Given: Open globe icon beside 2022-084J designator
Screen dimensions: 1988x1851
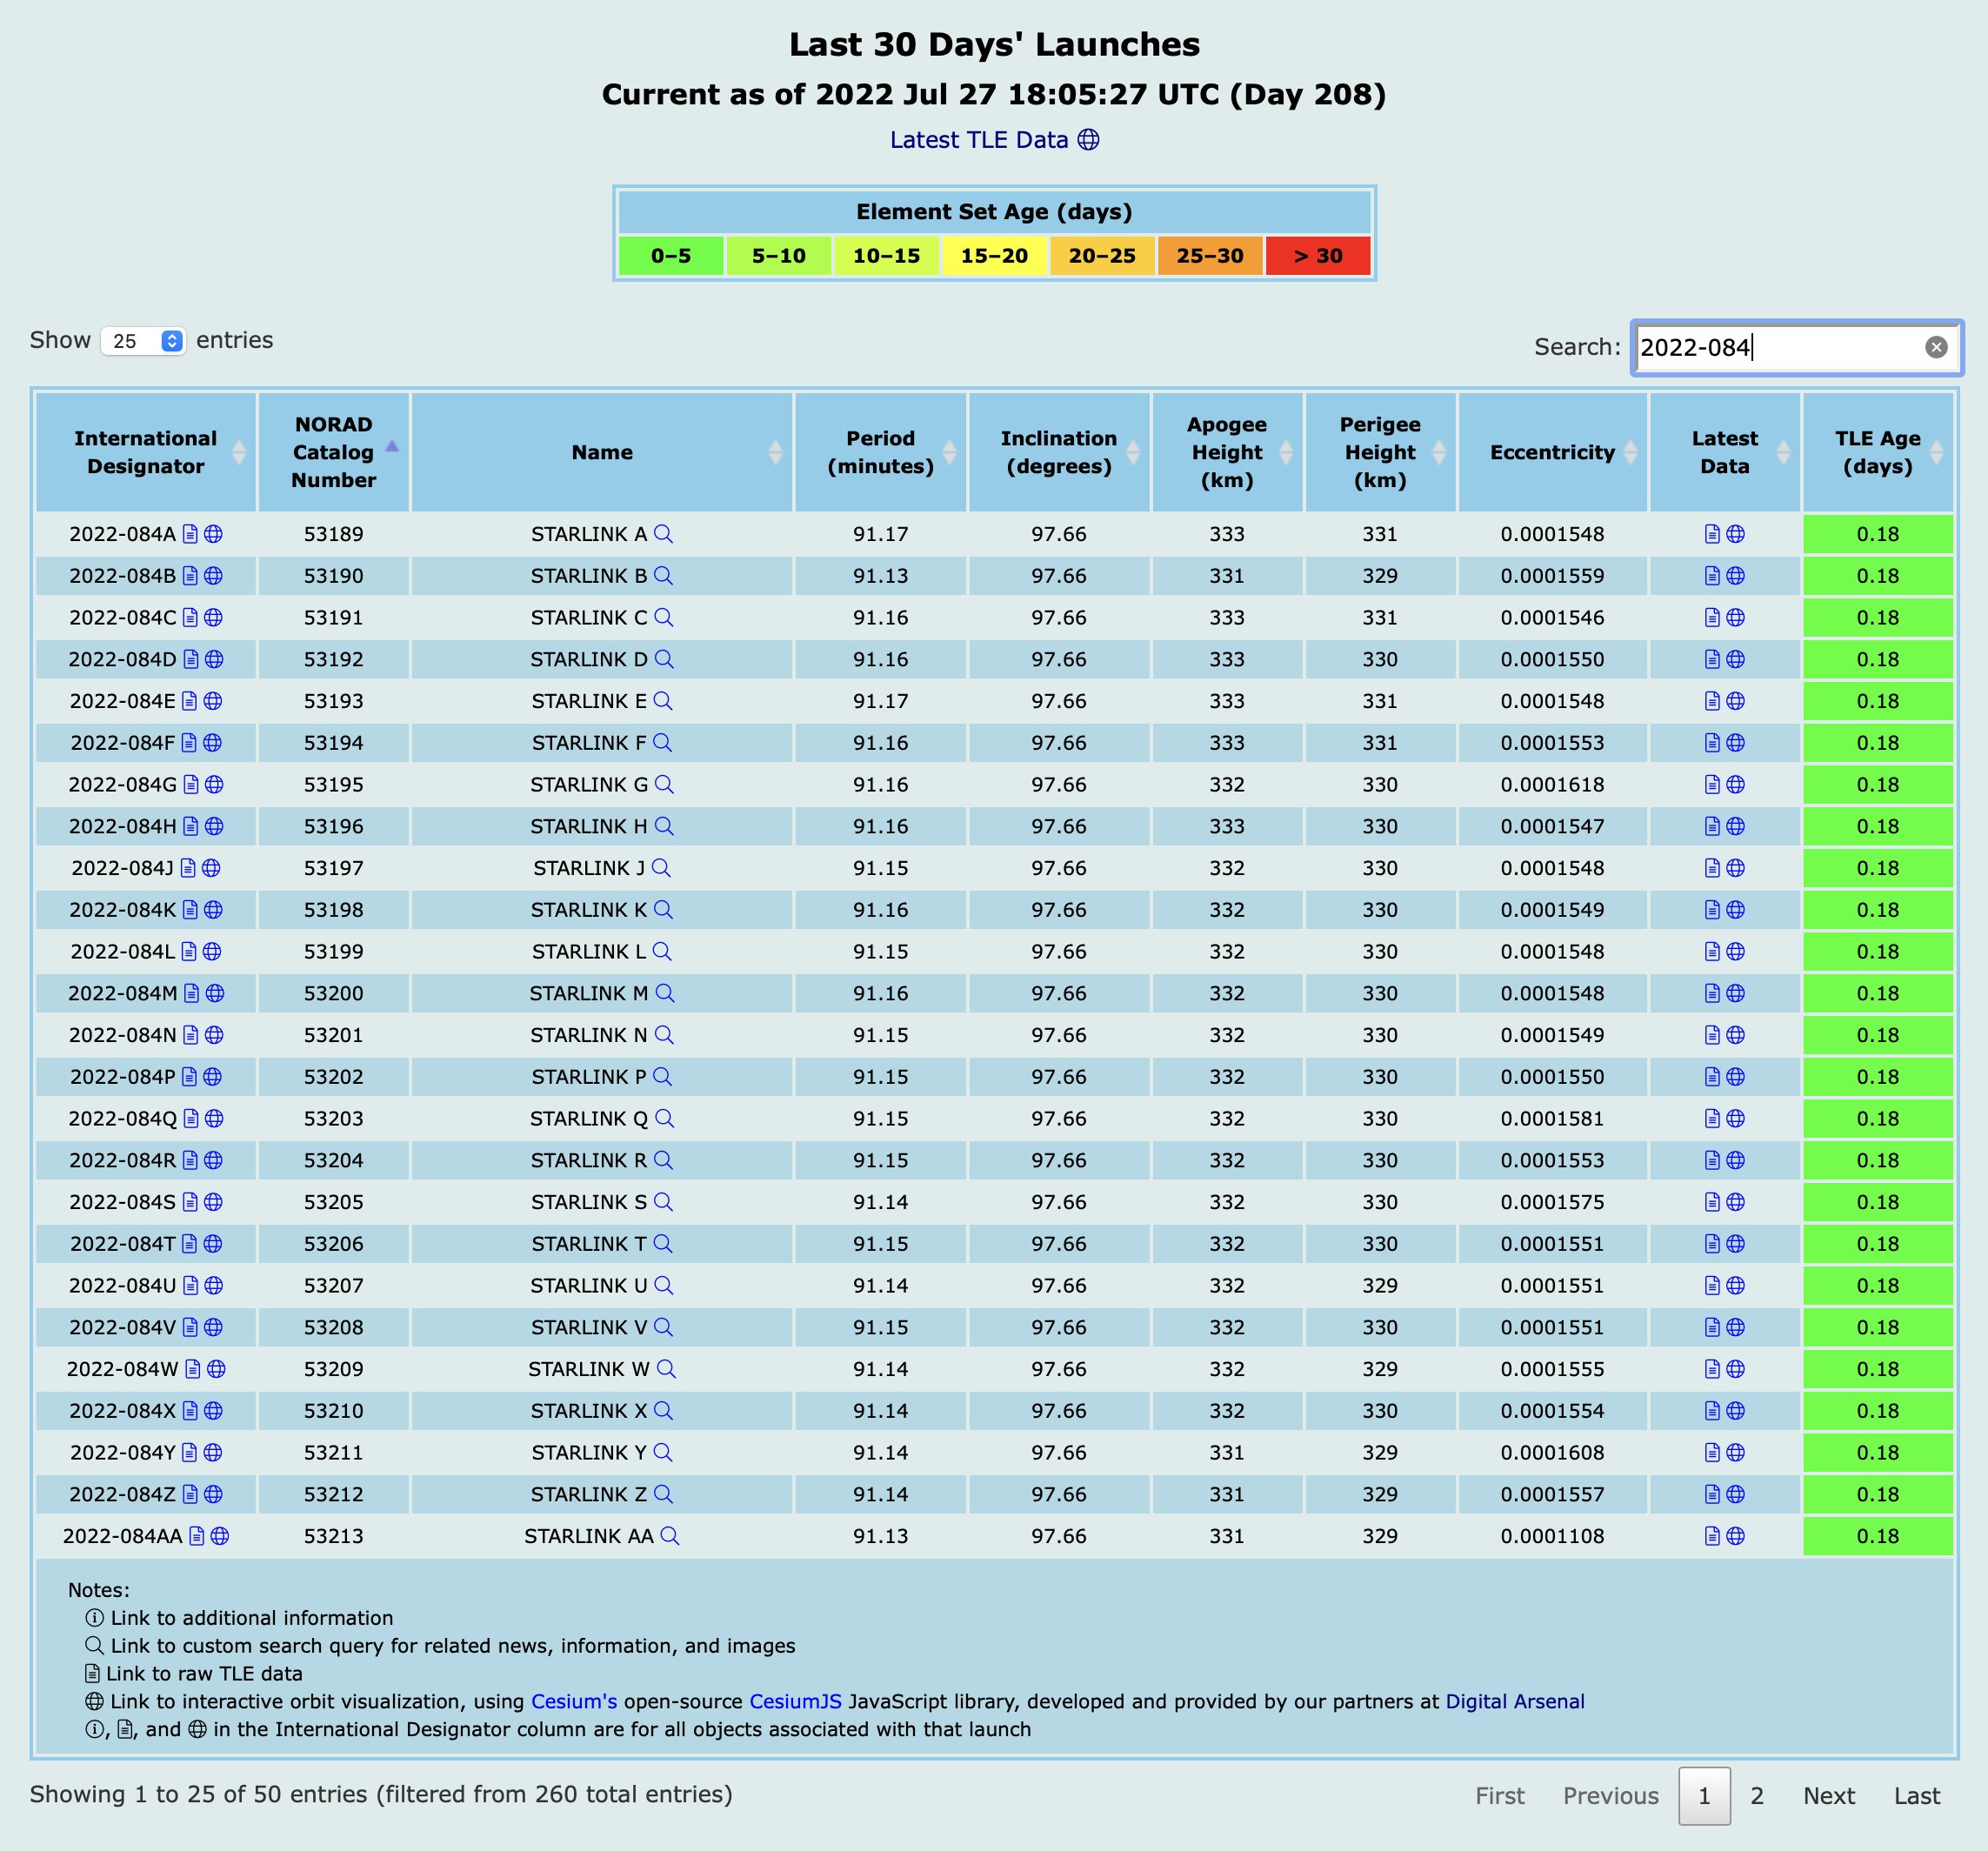Looking at the screenshot, I should (211, 868).
